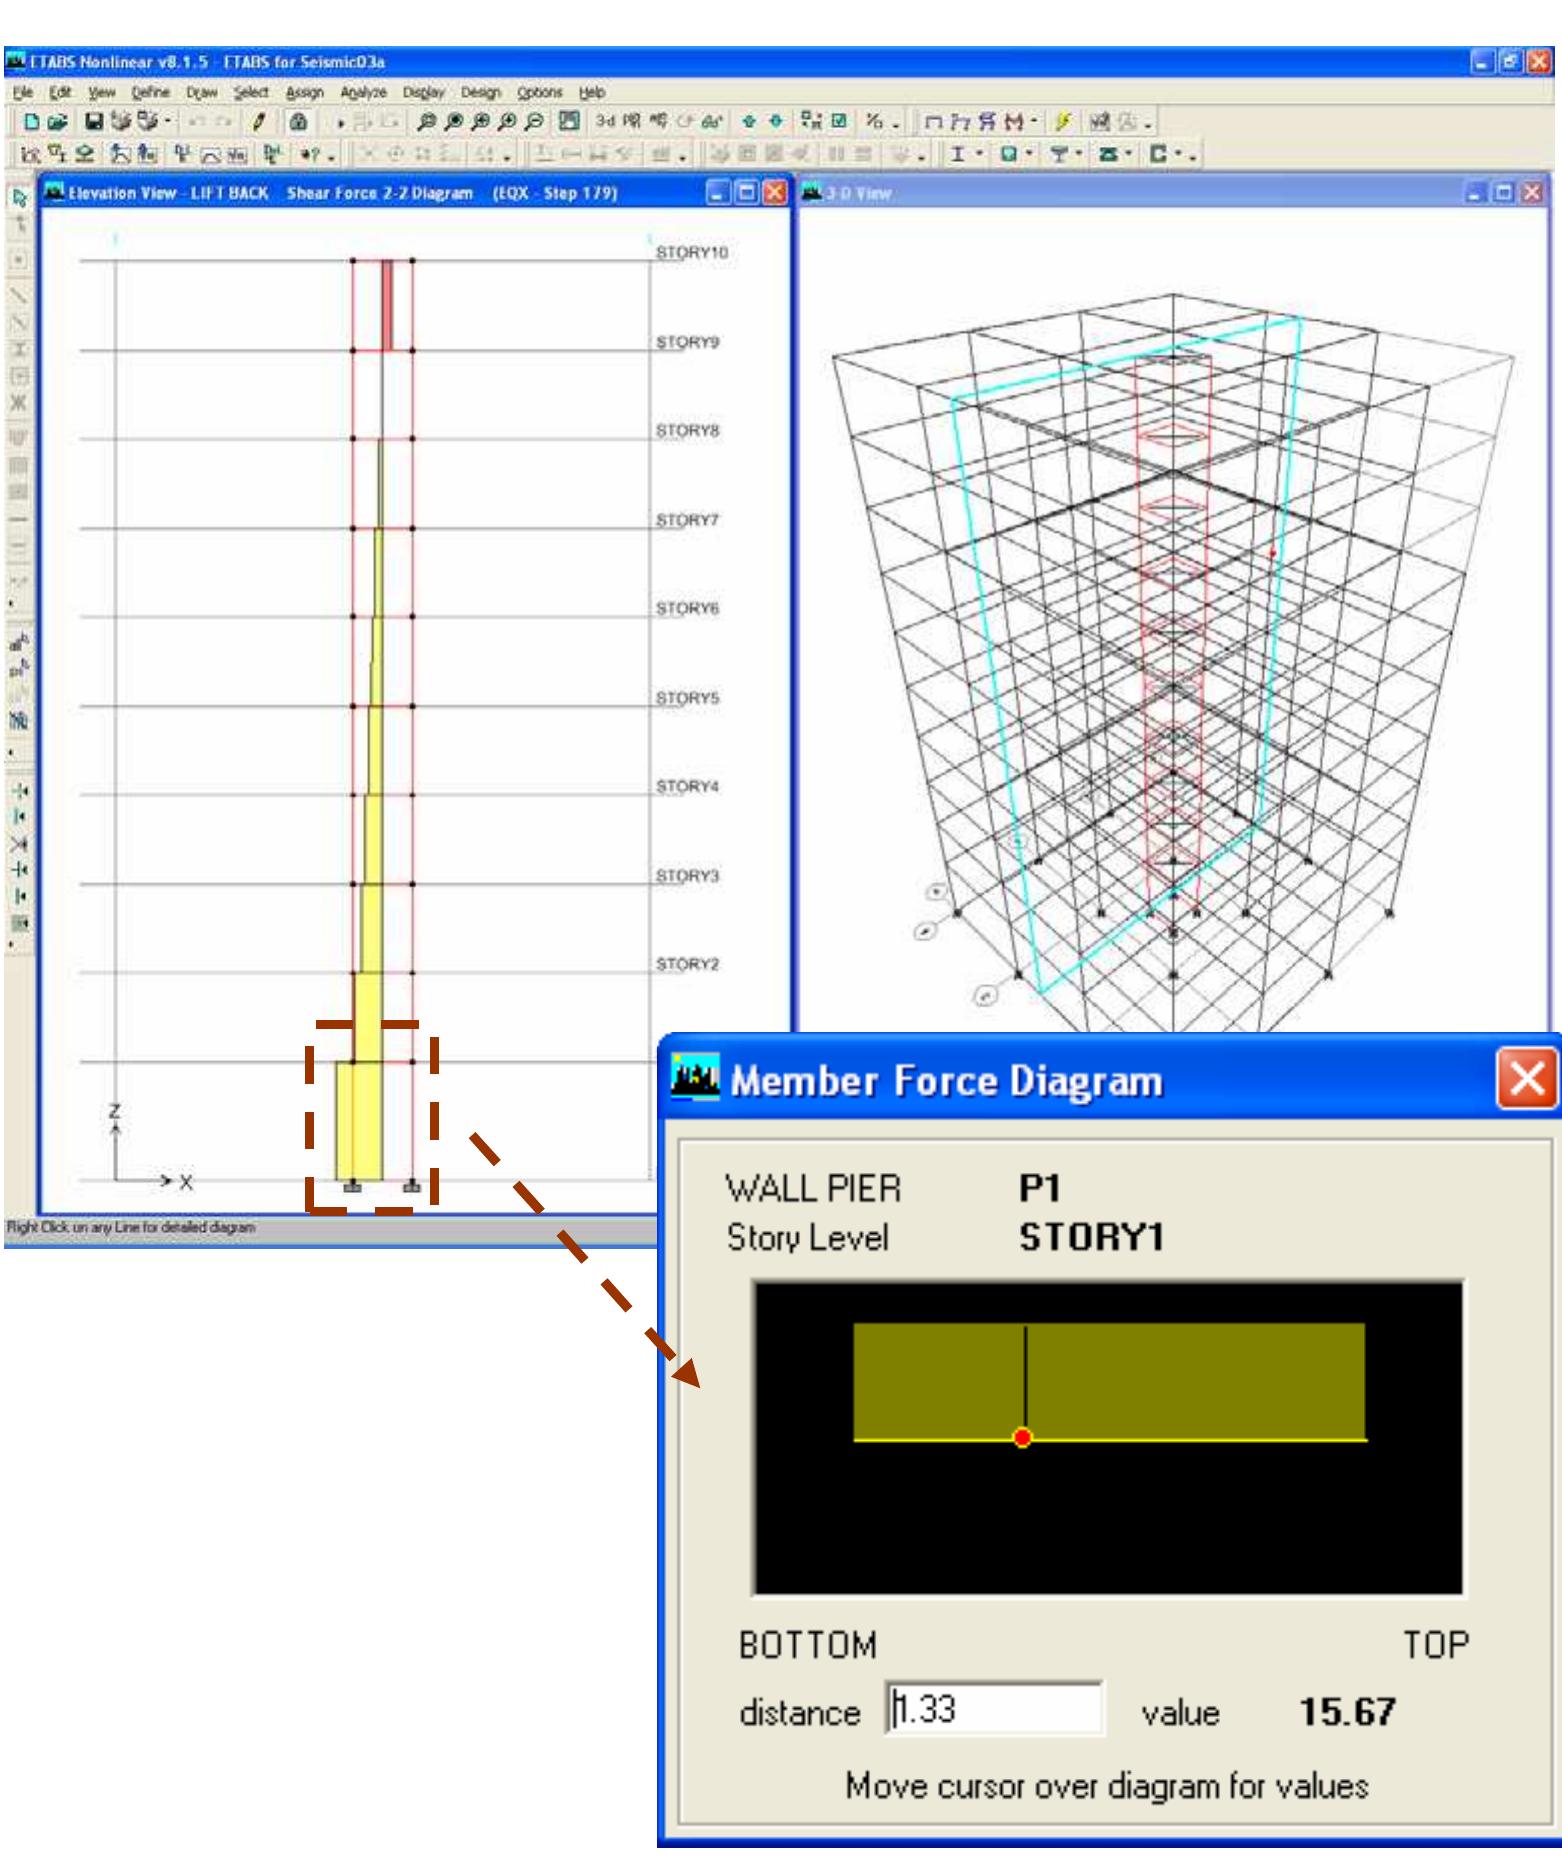Screen dimensions: 1562x1859
Task: Click the Show Undeformed Shape frame icon
Action: coord(933,122)
